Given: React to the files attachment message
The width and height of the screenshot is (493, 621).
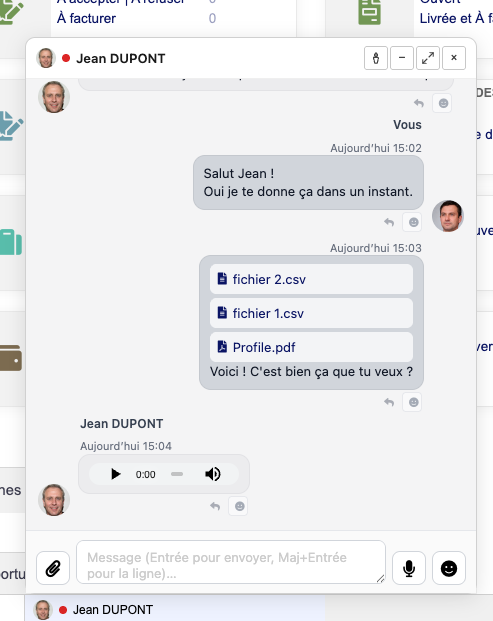Looking at the screenshot, I should pos(412,402).
